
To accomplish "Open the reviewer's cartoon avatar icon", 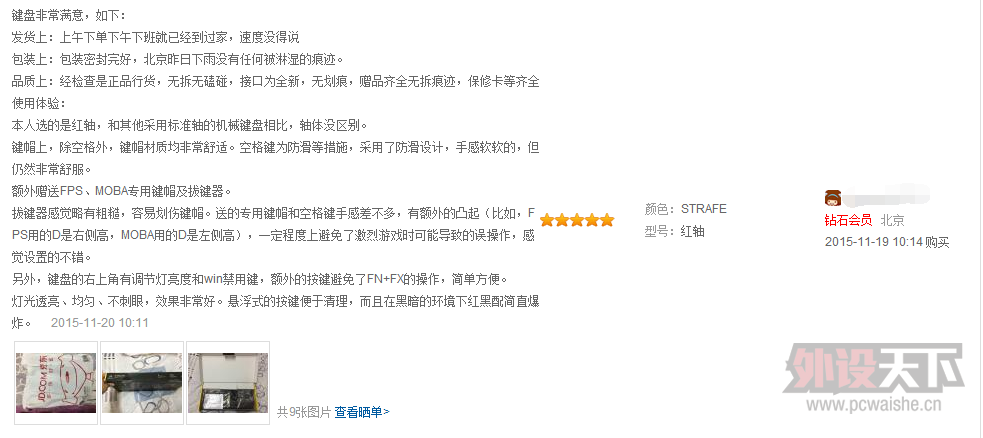I will (x=833, y=198).
